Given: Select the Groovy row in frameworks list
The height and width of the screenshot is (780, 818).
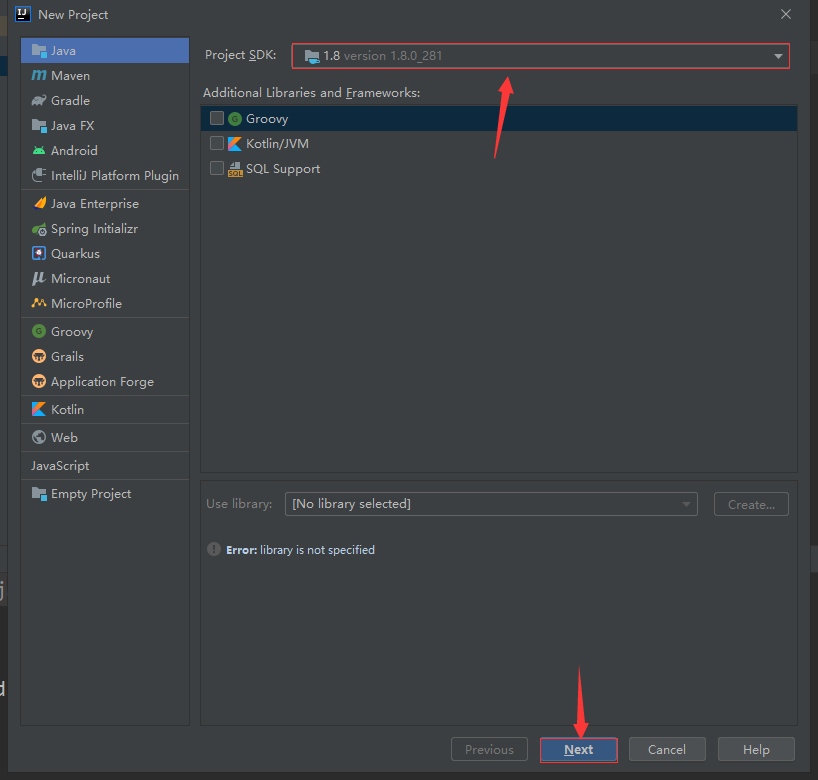Looking at the screenshot, I should tap(499, 118).
